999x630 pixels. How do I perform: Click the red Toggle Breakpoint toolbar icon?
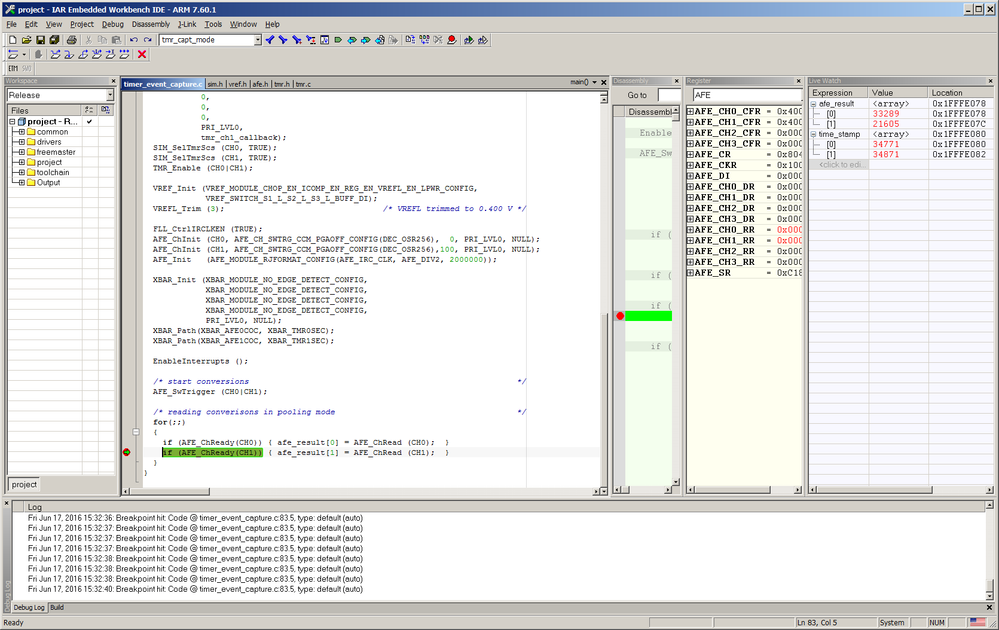[452, 40]
